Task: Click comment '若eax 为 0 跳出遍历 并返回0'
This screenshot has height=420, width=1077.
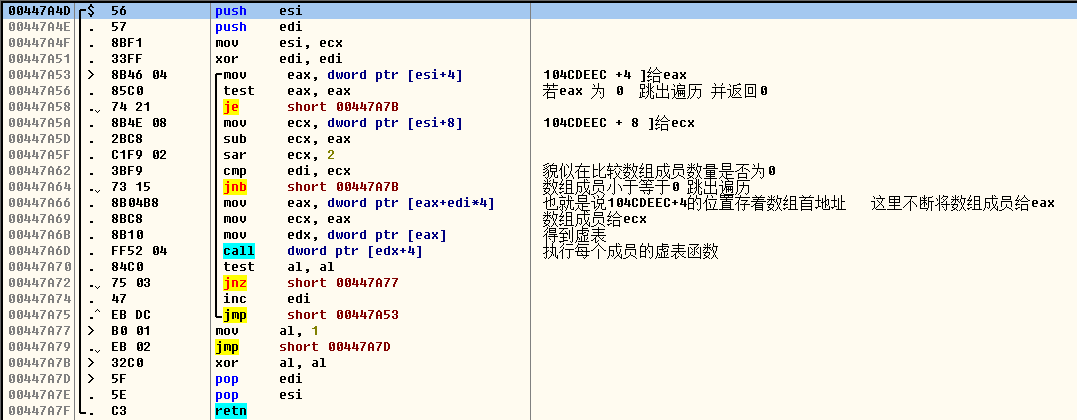Action: [x=655, y=91]
